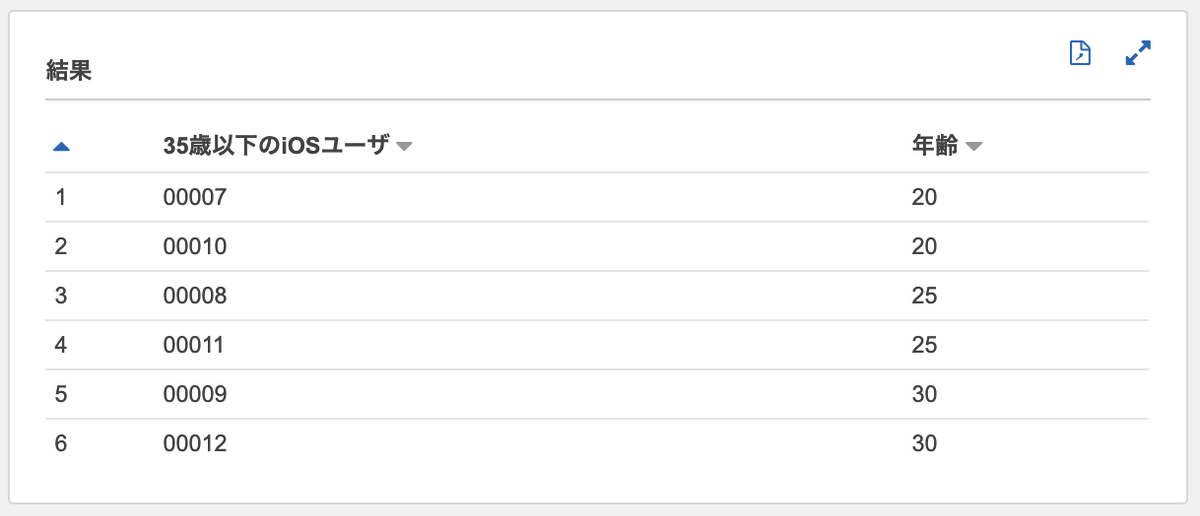The width and height of the screenshot is (1200, 516).
Task: Select user ID 00007 cell
Action: tap(195, 198)
